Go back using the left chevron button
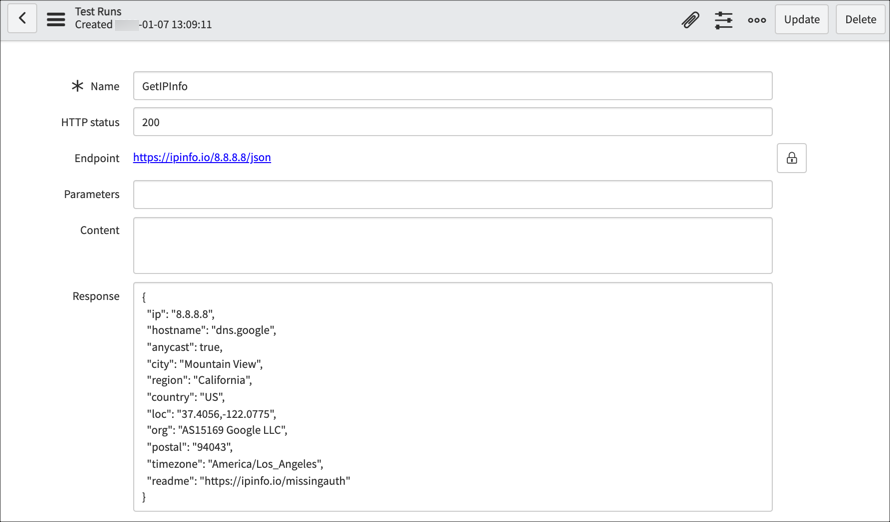 tap(22, 19)
